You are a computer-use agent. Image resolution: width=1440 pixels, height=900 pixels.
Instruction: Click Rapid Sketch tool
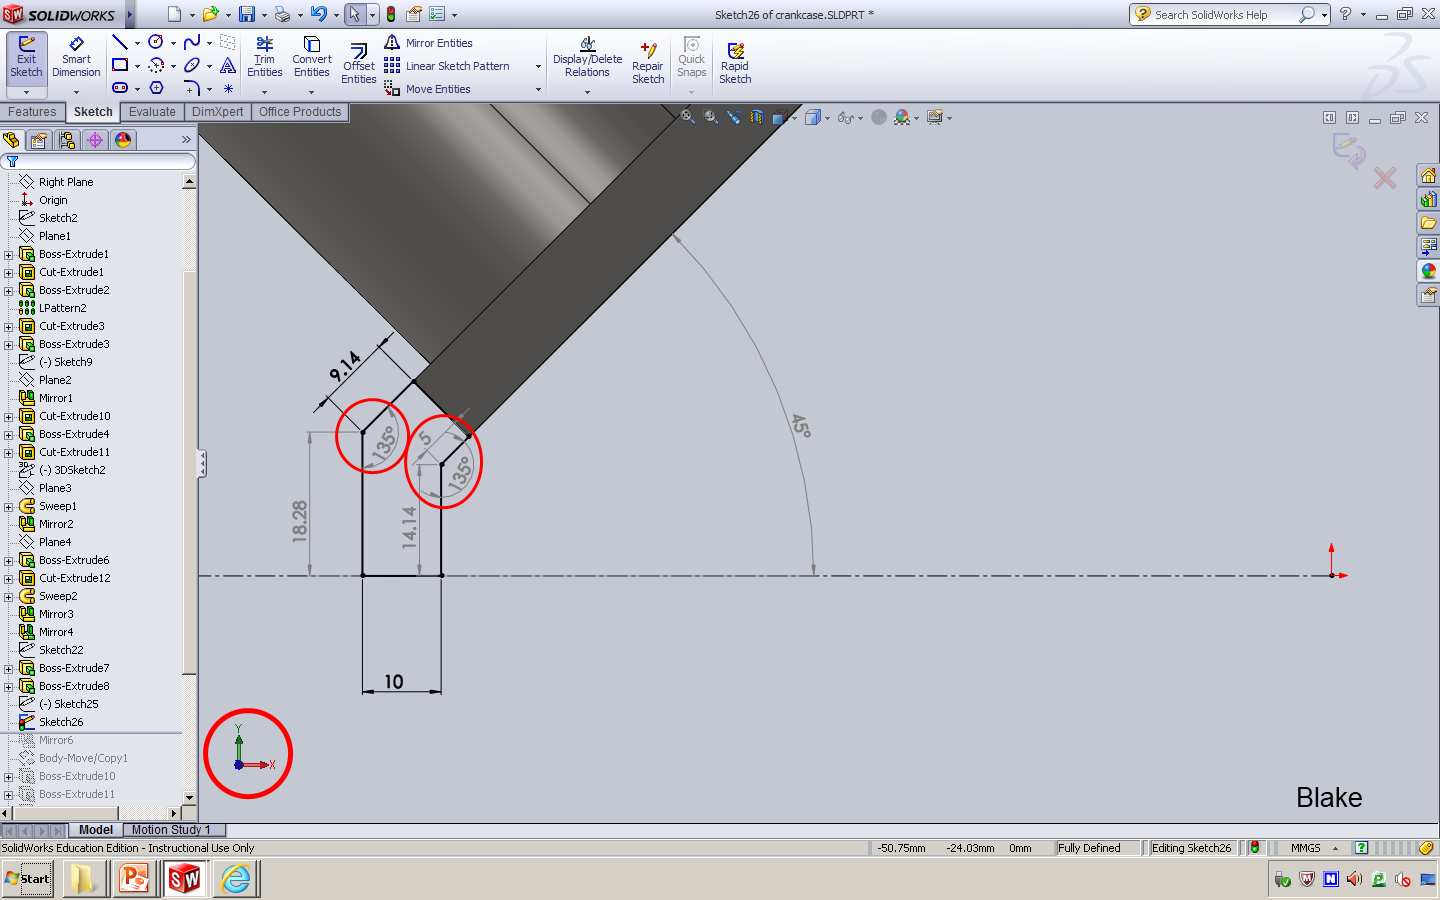(x=735, y=64)
